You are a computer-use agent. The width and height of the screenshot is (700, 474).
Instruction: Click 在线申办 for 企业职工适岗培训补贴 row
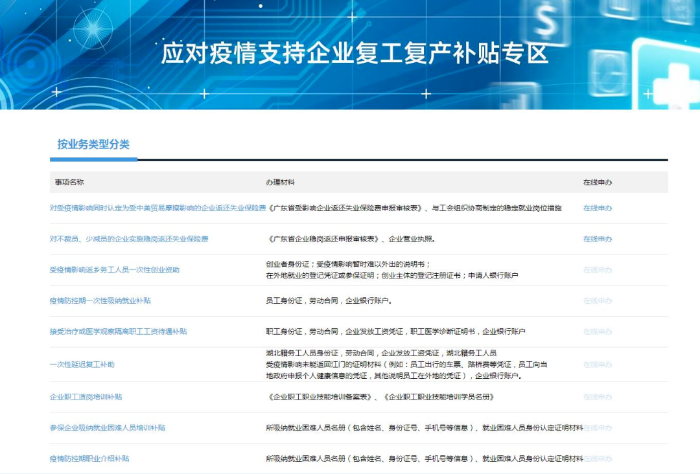click(597, 396)
